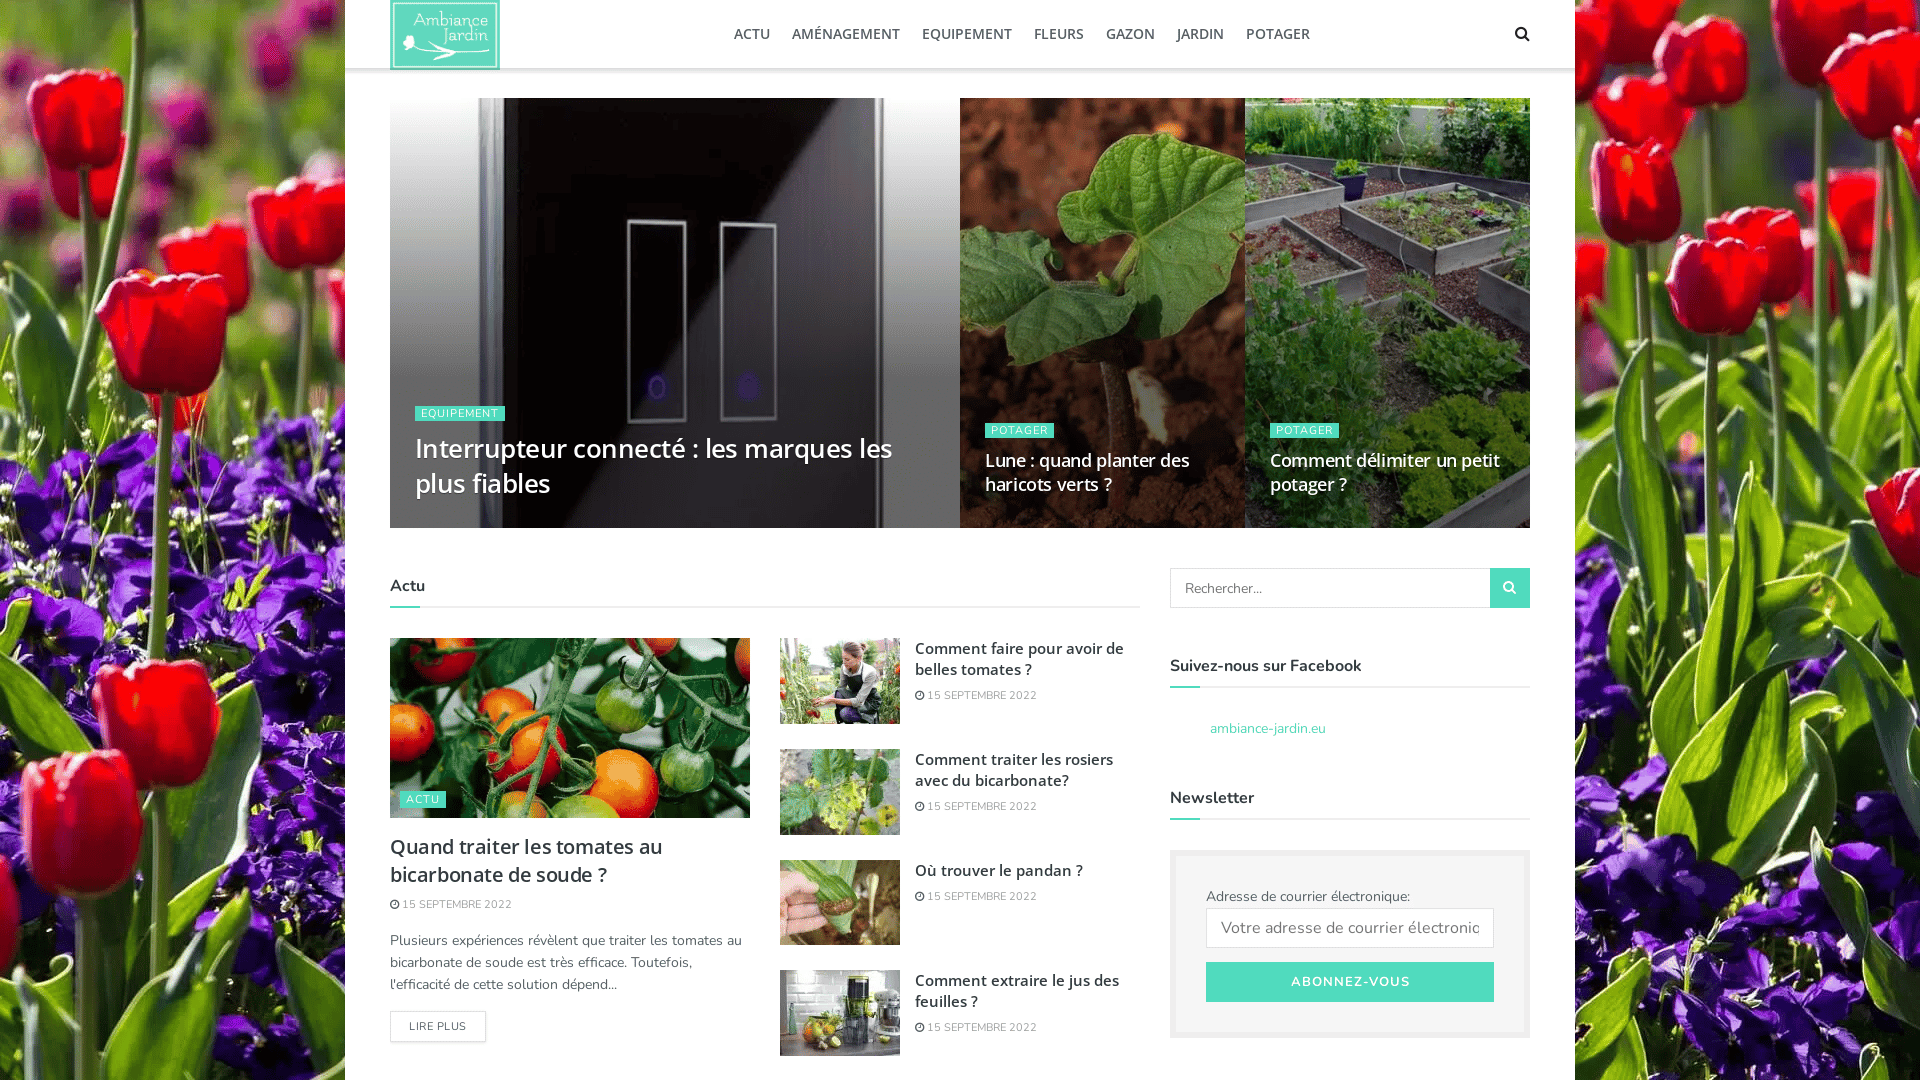Click the Ambiance Jardin logo
The width and height of the screenshot is (1920, 1080).
click(445, 35)
